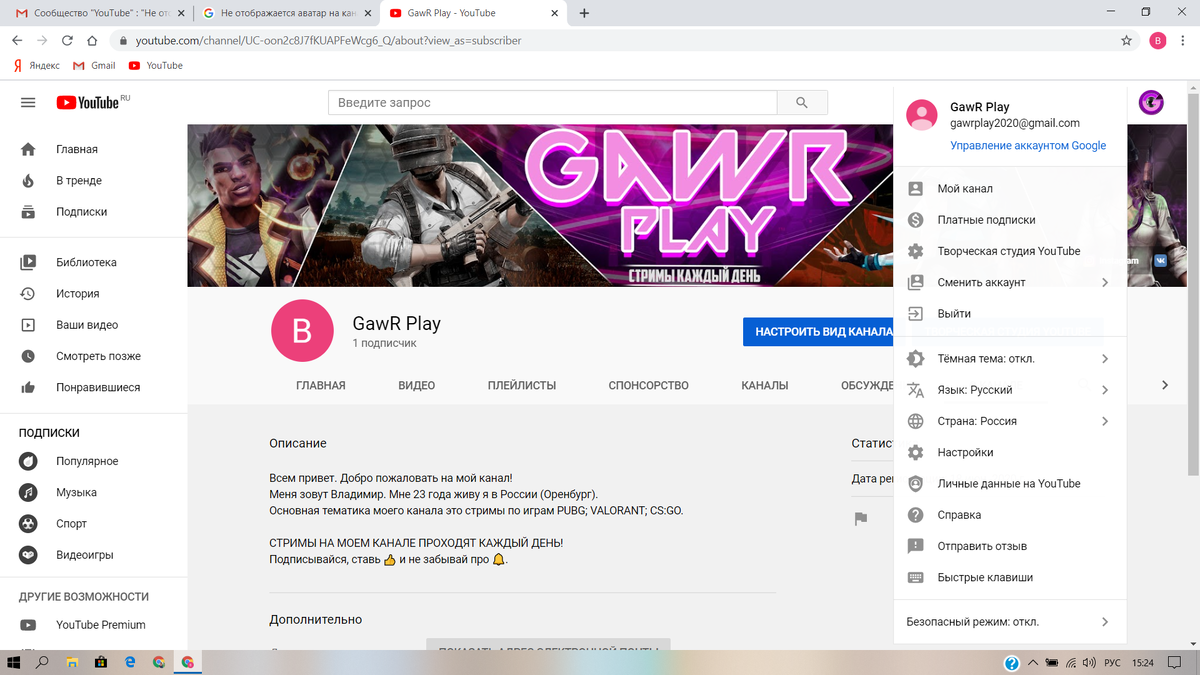This screenshot has width=1200, height=675.
Task: Expand Безопасный режим: откл. option
Action: tap(1104, 622)
